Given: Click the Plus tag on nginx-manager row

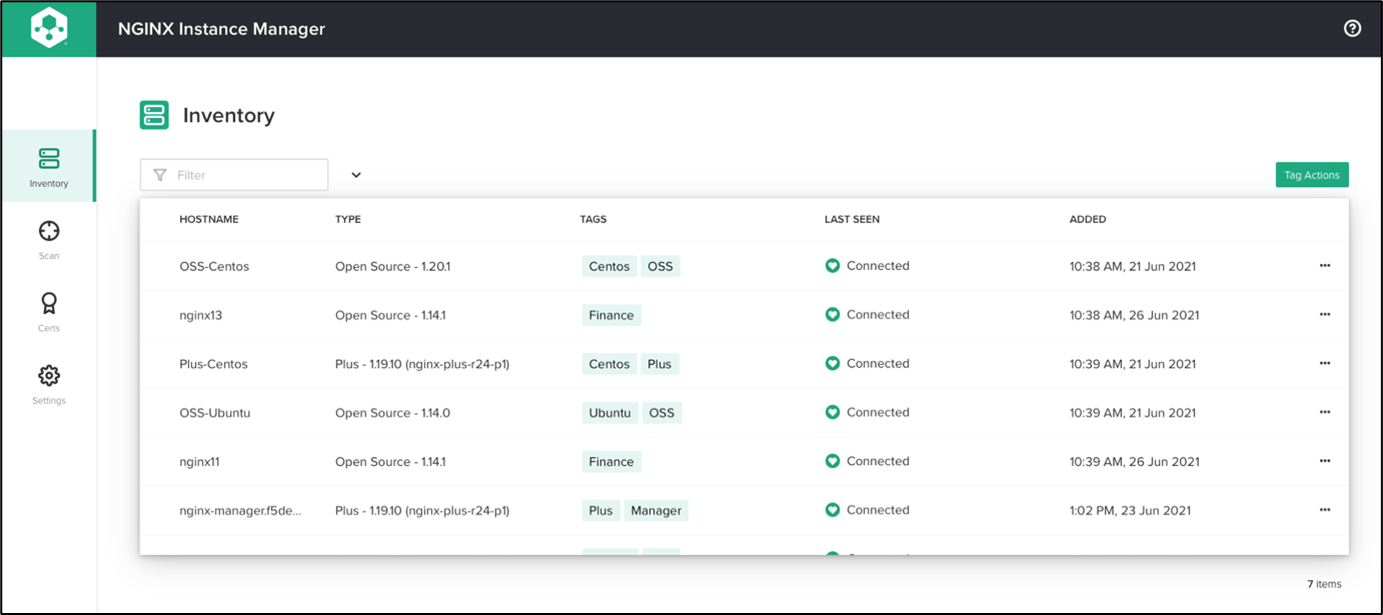Looking at the screenshot, I should click(601, 511).
